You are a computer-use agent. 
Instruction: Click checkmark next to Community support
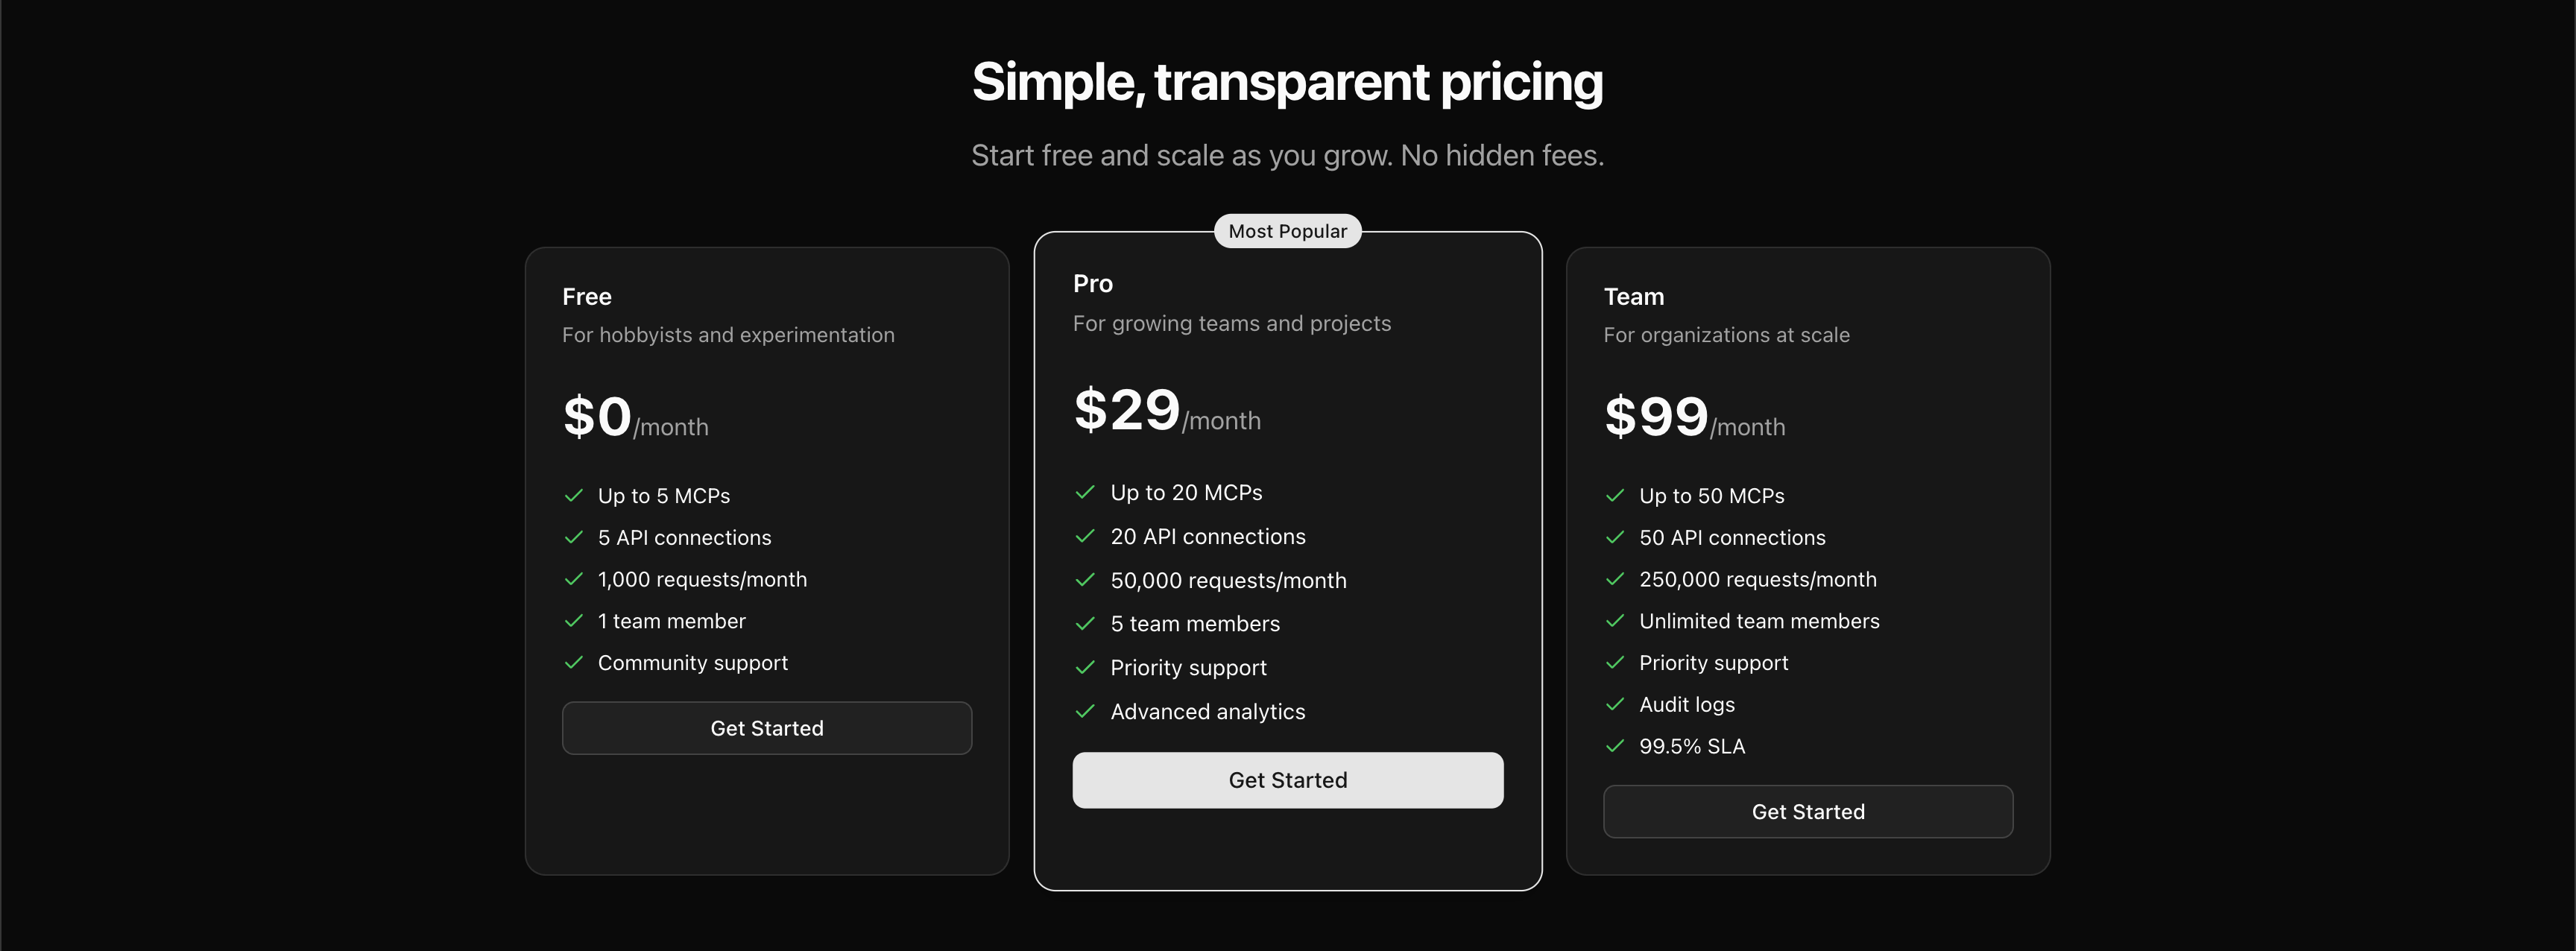point(574,663)
